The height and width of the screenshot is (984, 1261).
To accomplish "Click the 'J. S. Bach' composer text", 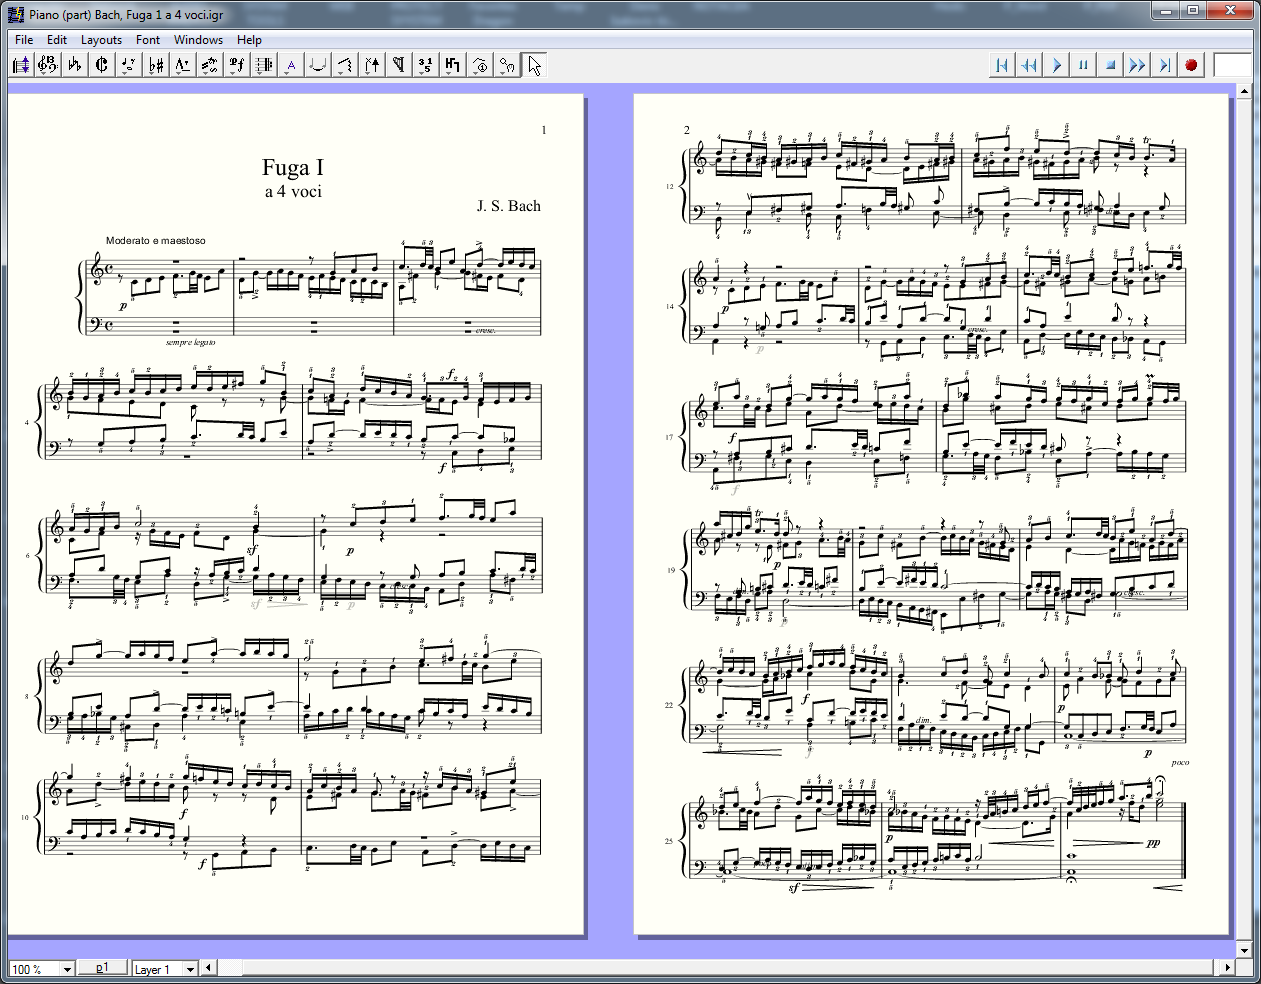I will (508, 206).
